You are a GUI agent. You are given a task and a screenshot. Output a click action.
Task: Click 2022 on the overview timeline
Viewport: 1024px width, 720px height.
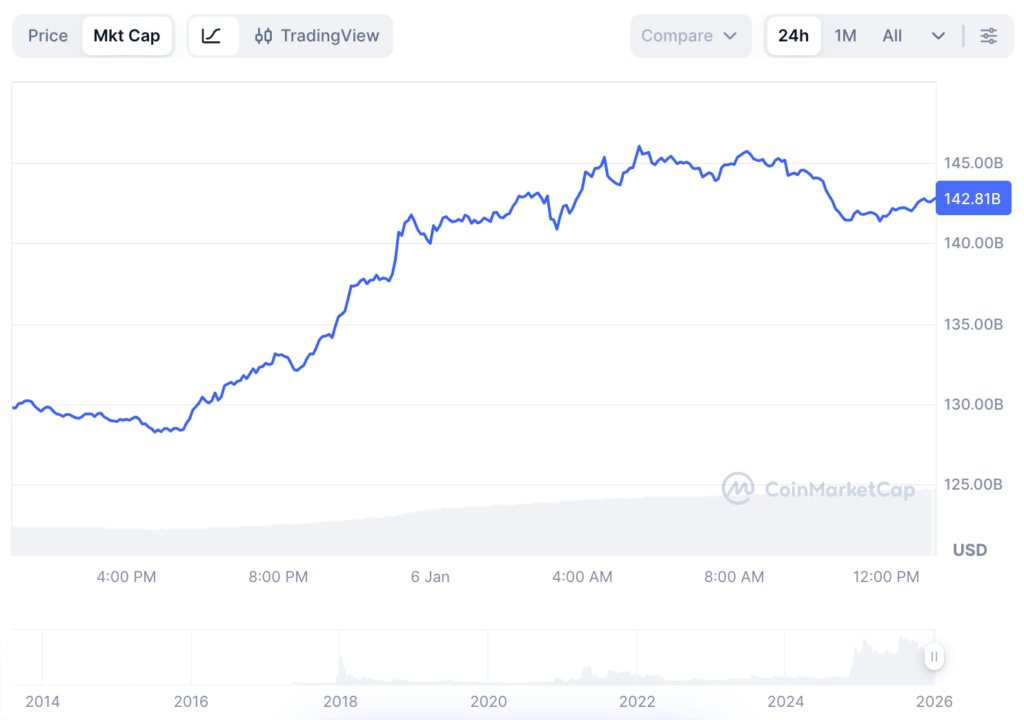tap(637, 701)
